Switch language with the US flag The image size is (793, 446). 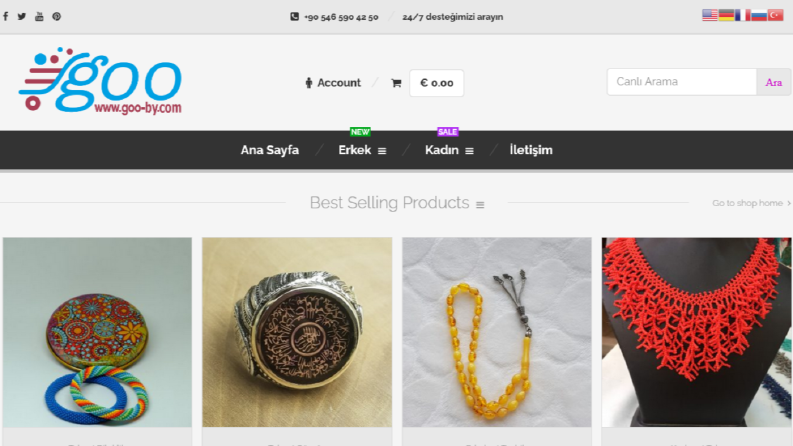tap(710, 15)
